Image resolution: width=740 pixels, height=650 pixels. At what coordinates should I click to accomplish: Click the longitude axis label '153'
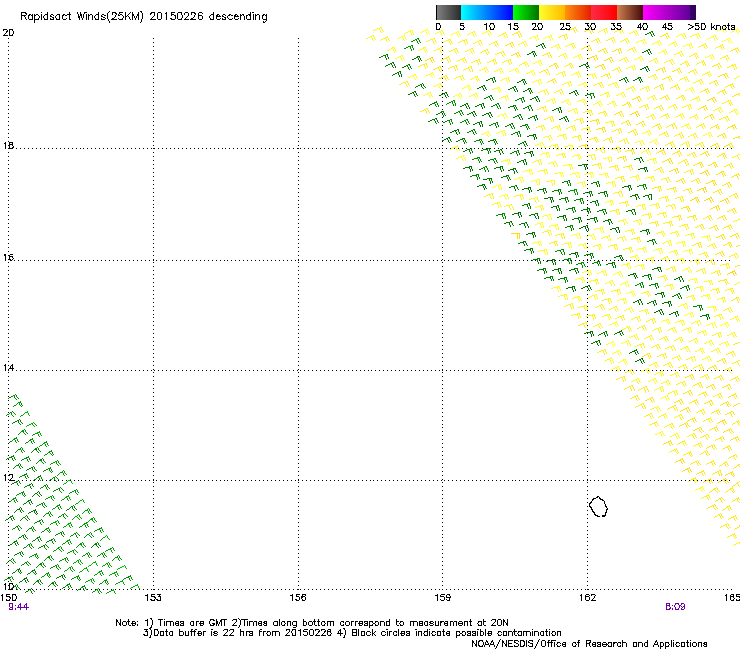point(153,598)
